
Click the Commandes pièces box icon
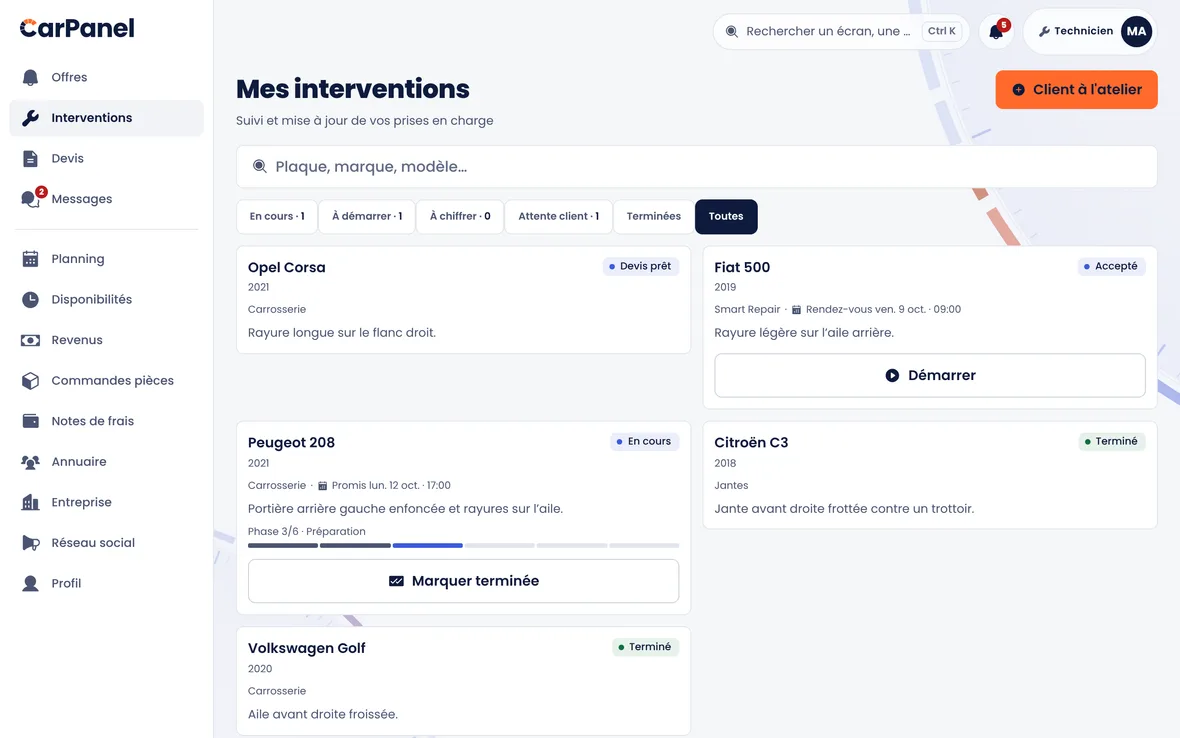pos(30,381)
